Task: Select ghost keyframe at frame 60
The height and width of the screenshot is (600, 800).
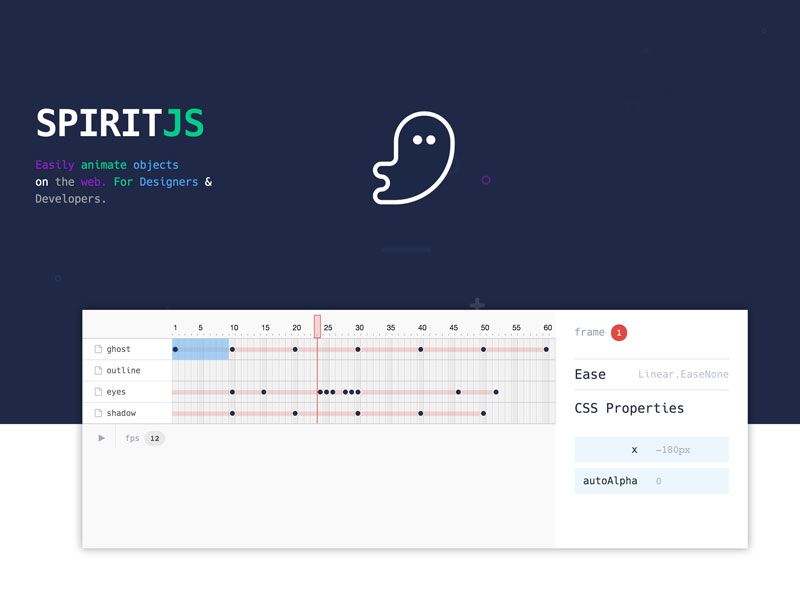Action: click(546, 349)
